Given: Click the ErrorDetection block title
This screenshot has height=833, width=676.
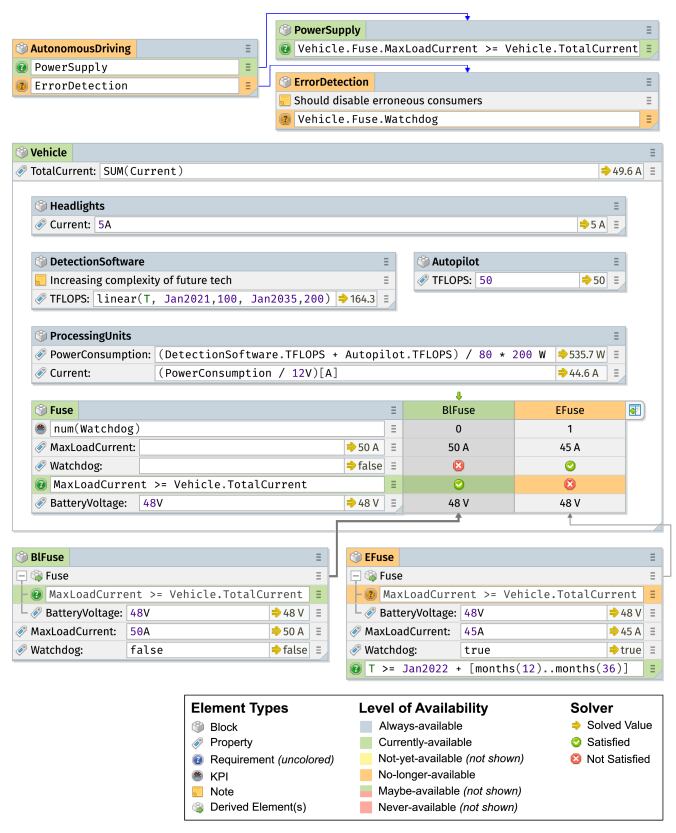Looking at the screenshot, I should (331, 82).
